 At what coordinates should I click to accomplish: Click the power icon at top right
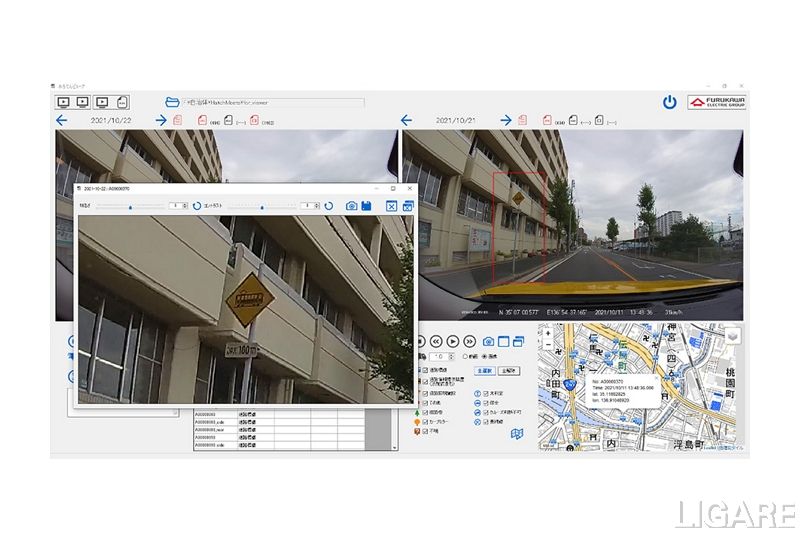[x=670, y=102]
